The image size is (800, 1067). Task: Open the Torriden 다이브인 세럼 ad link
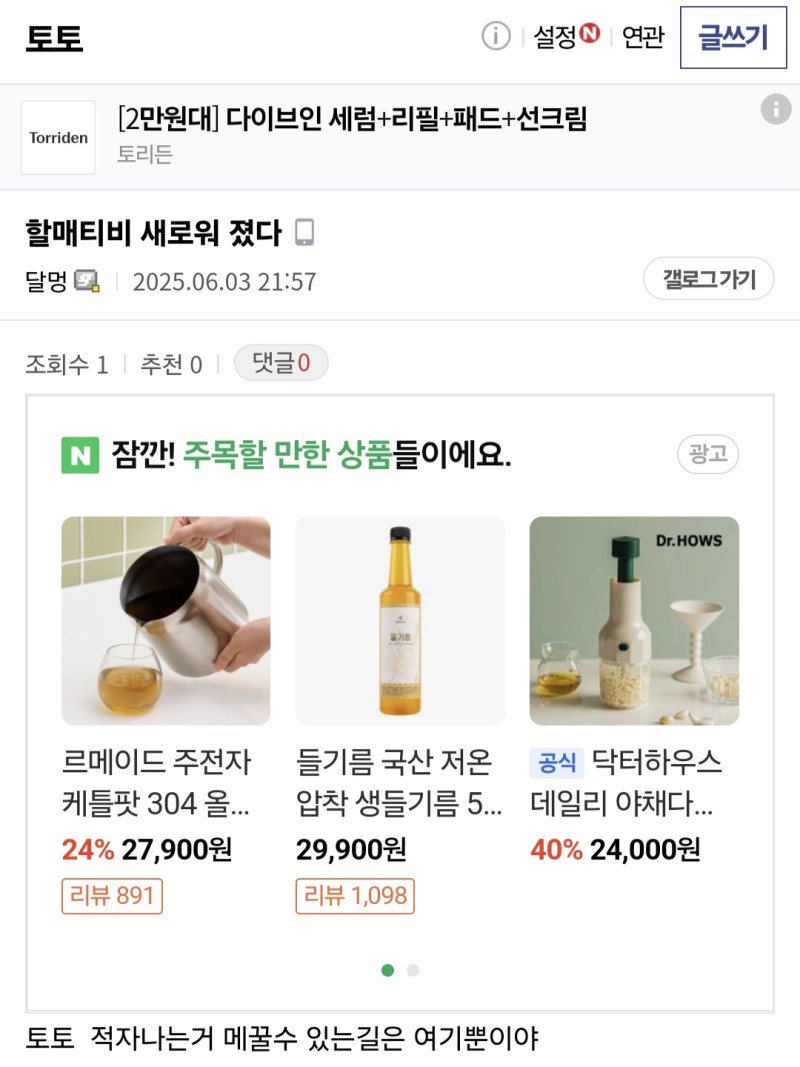click(x=352, y=120)
